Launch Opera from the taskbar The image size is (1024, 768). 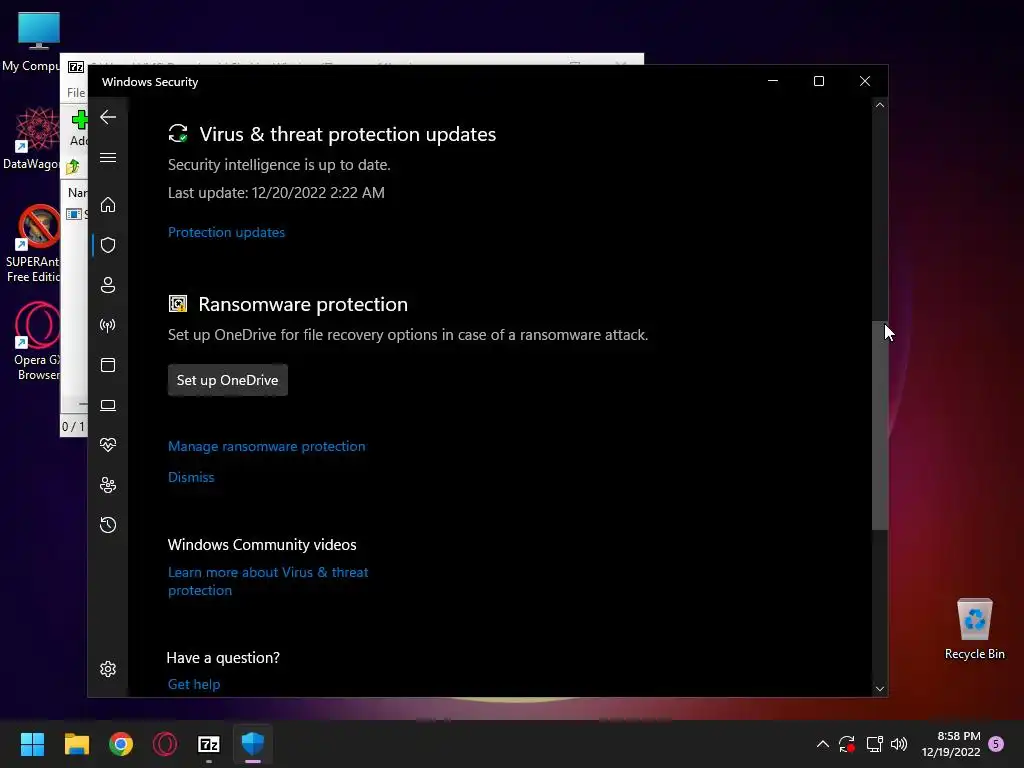[165, 744]
